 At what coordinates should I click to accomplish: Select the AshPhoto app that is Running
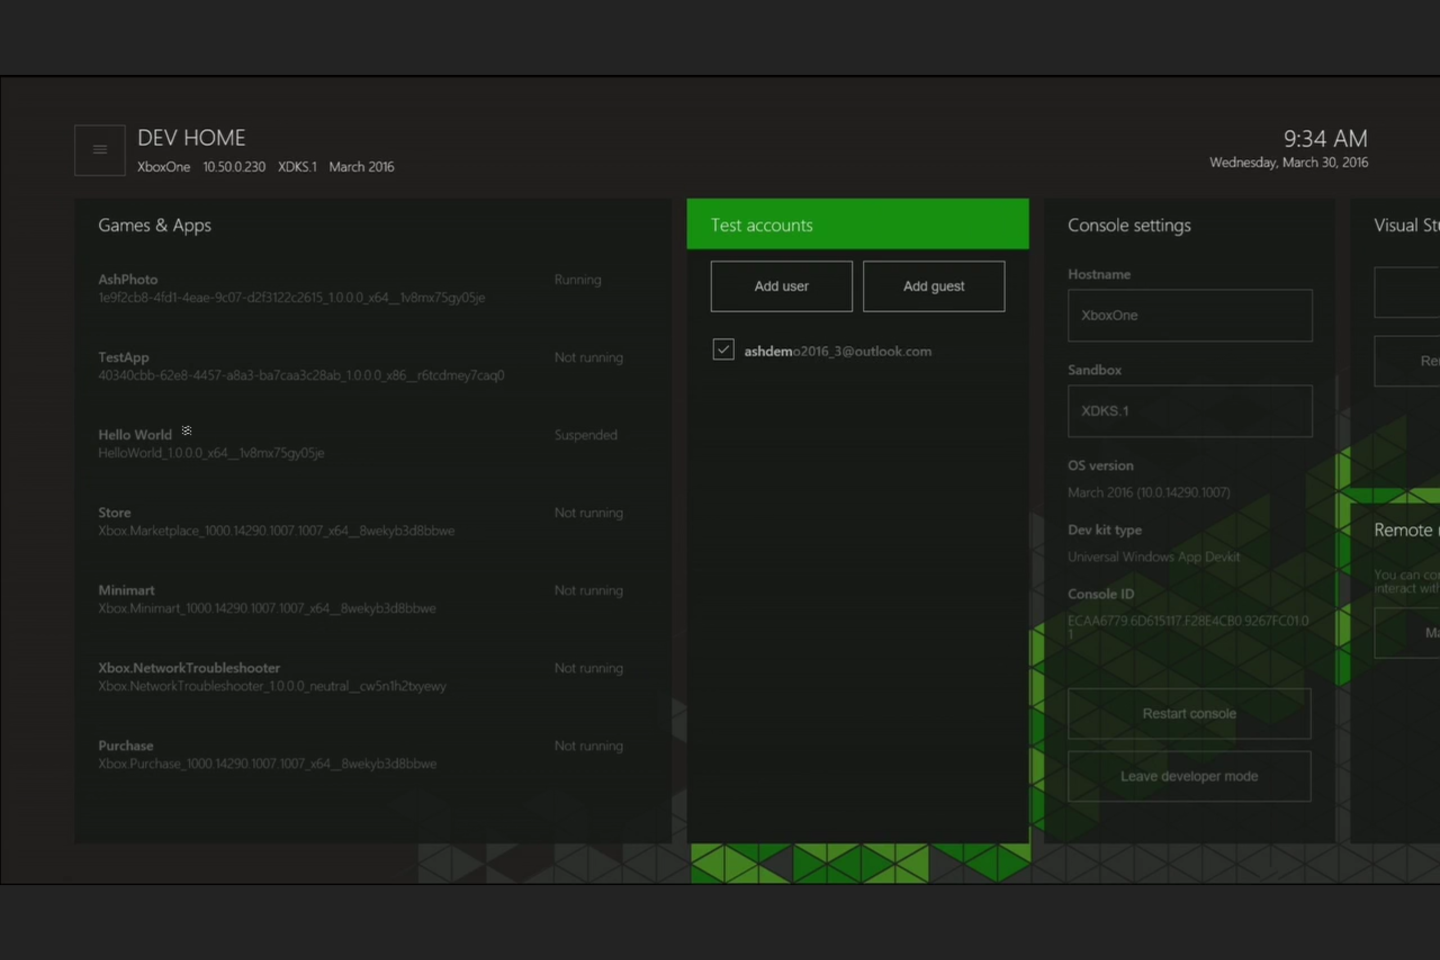(300, 288)
